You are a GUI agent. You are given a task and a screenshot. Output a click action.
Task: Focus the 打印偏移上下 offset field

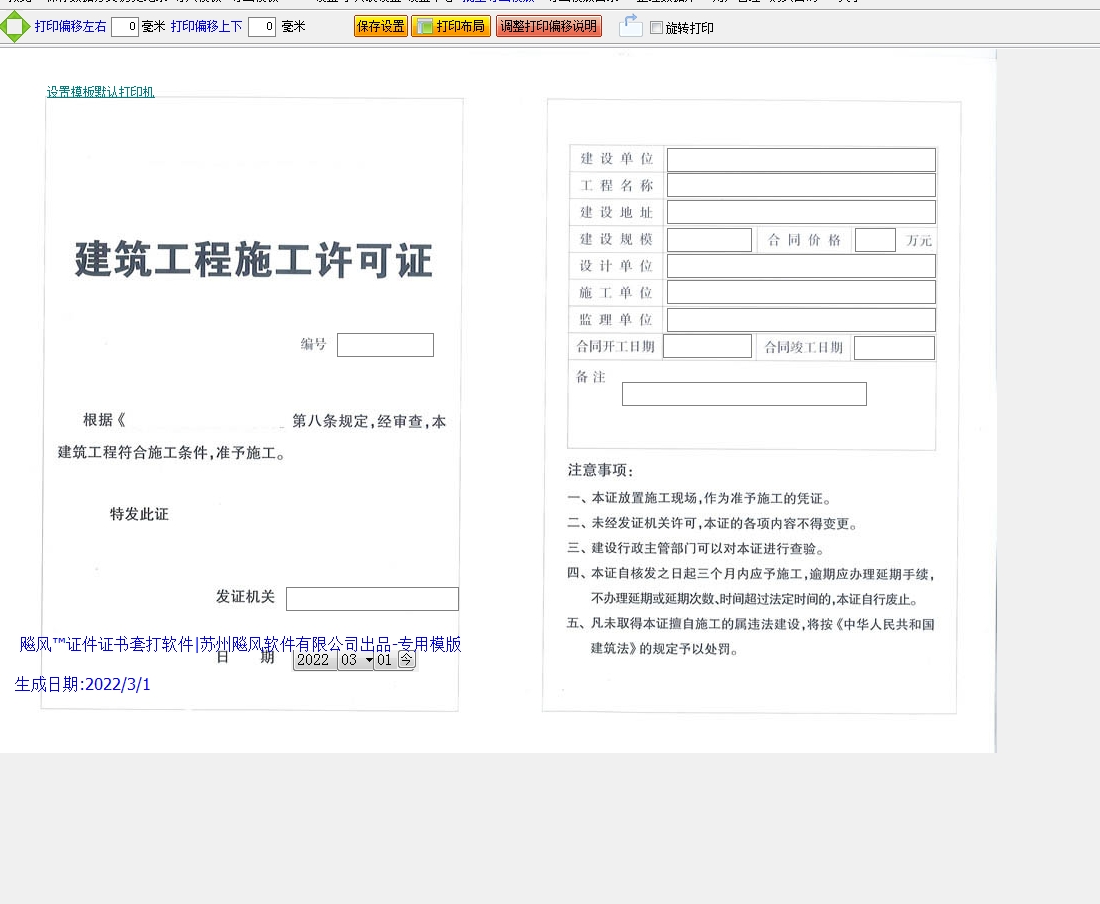coord(262,27)
